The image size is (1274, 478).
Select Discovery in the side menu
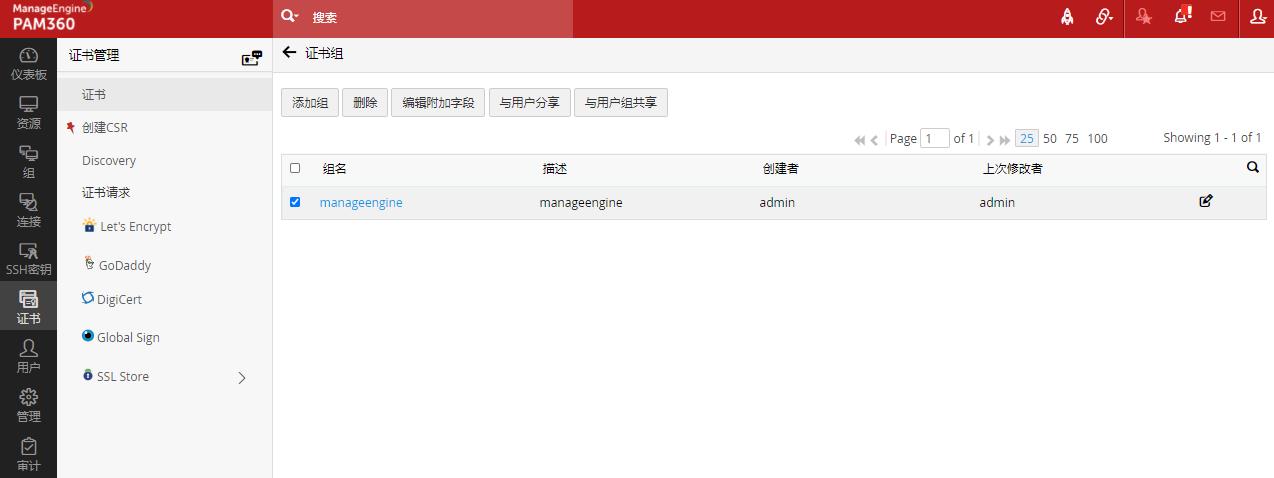pos(109,160)
